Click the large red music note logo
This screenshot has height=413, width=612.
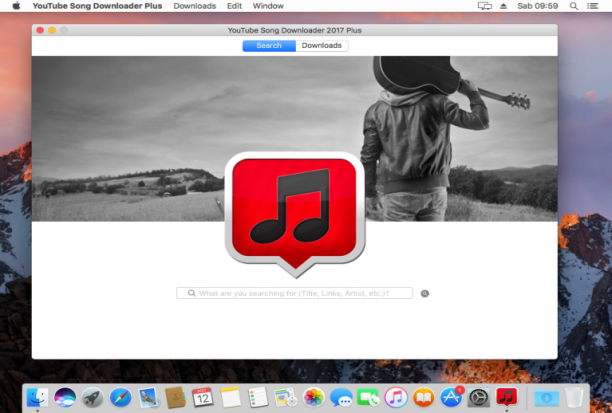(x=295, y=214)
